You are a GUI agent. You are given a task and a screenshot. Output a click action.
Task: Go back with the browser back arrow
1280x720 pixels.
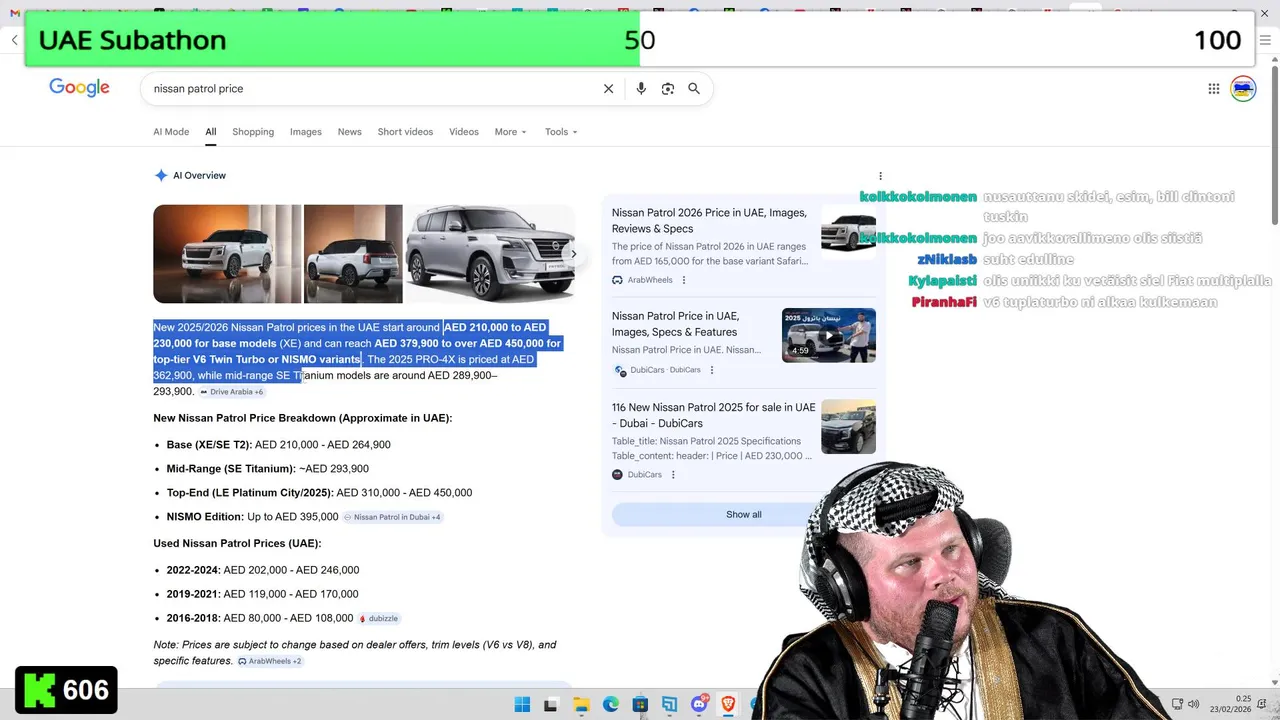(x=14, y=40)
